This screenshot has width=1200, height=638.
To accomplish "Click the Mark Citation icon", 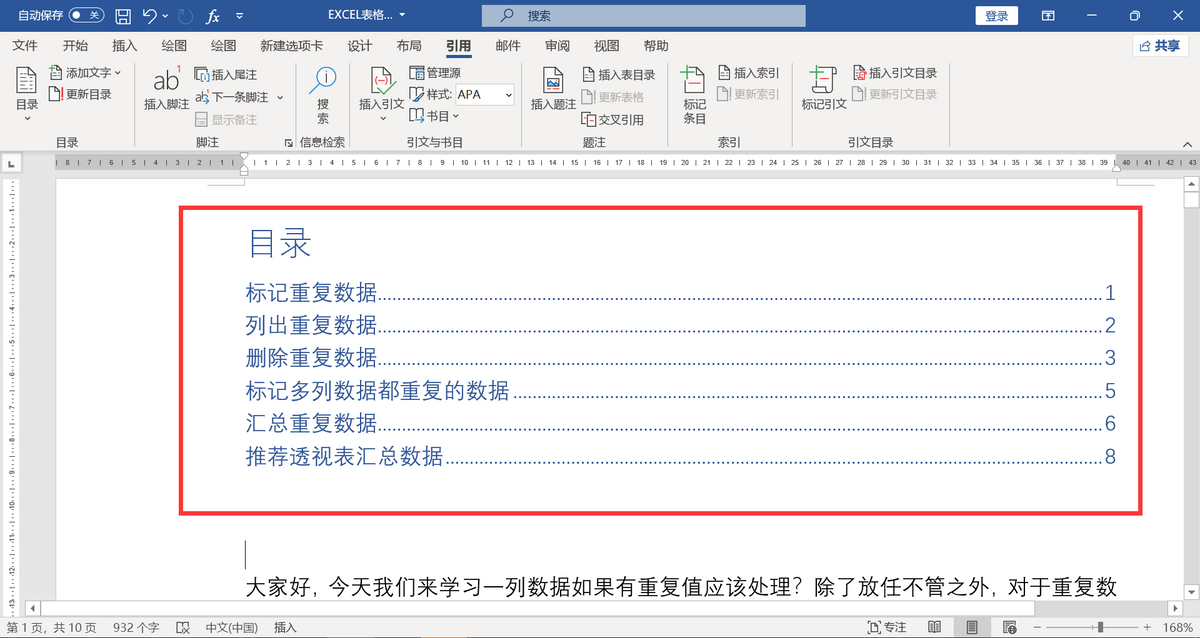I will click(823, 81).
